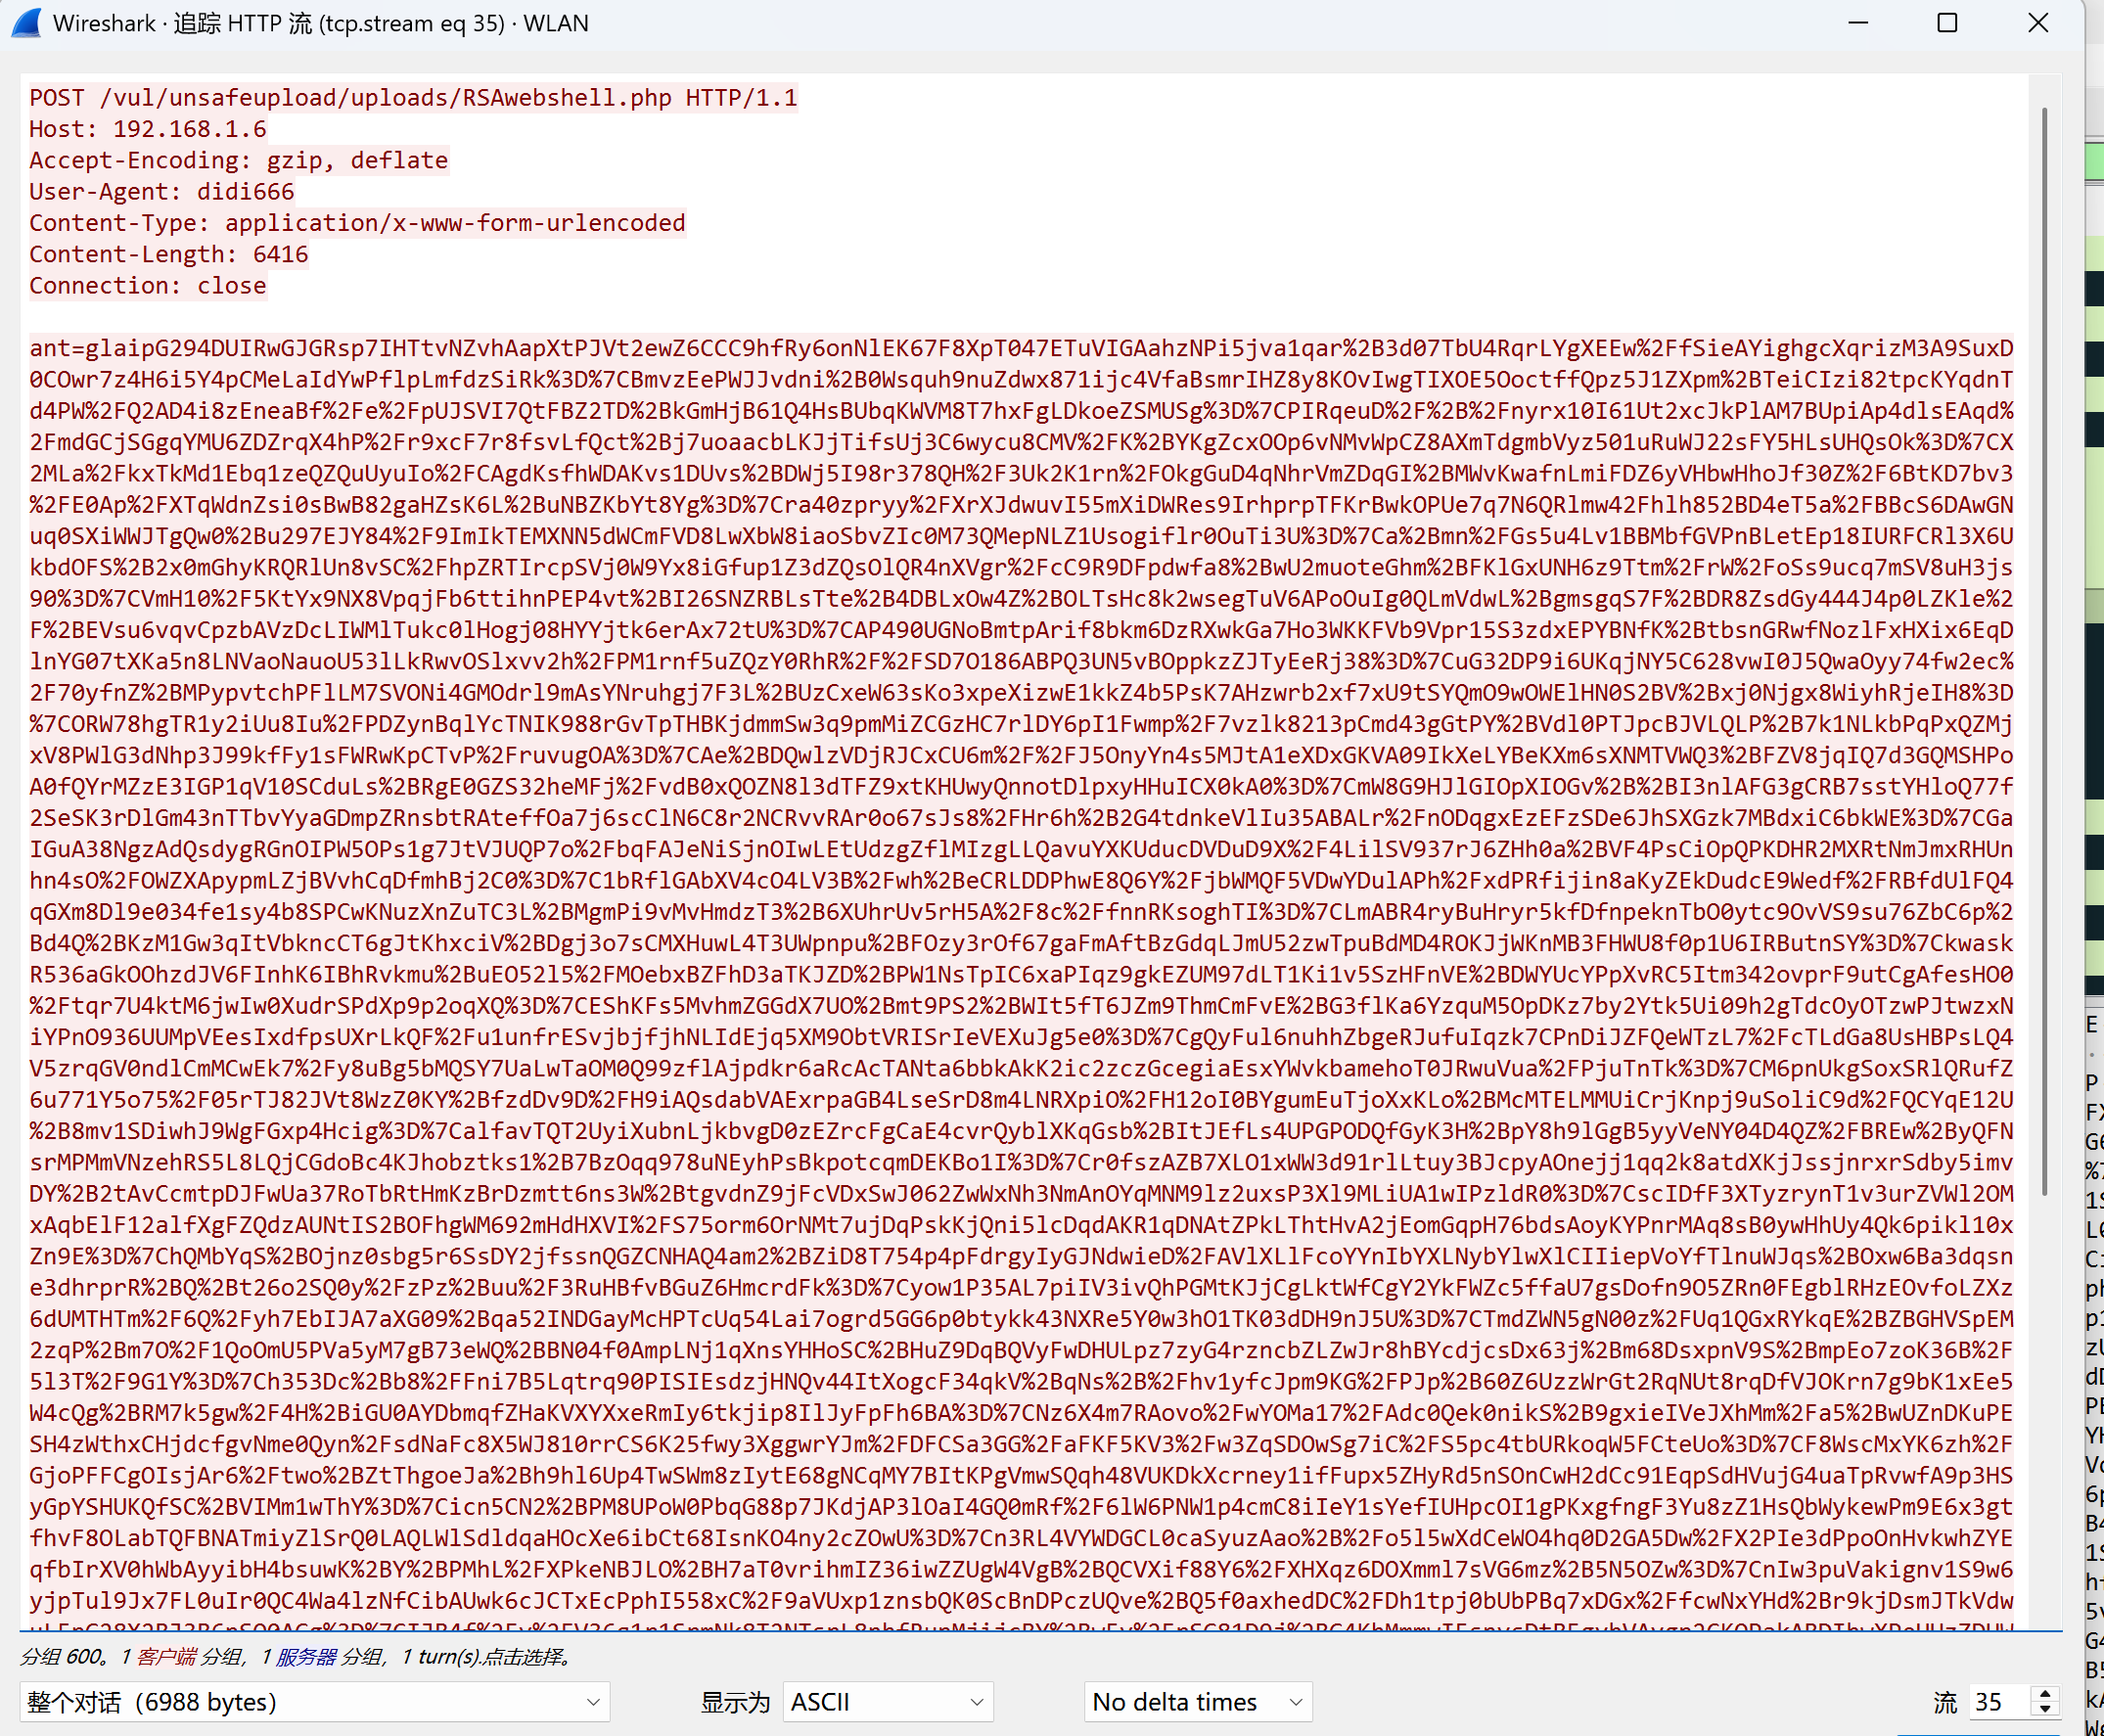Screen dimensions: 2104x1736
Task: Maximize the follow stream window
Action: pyautogui.click(x=1947, y=23)
